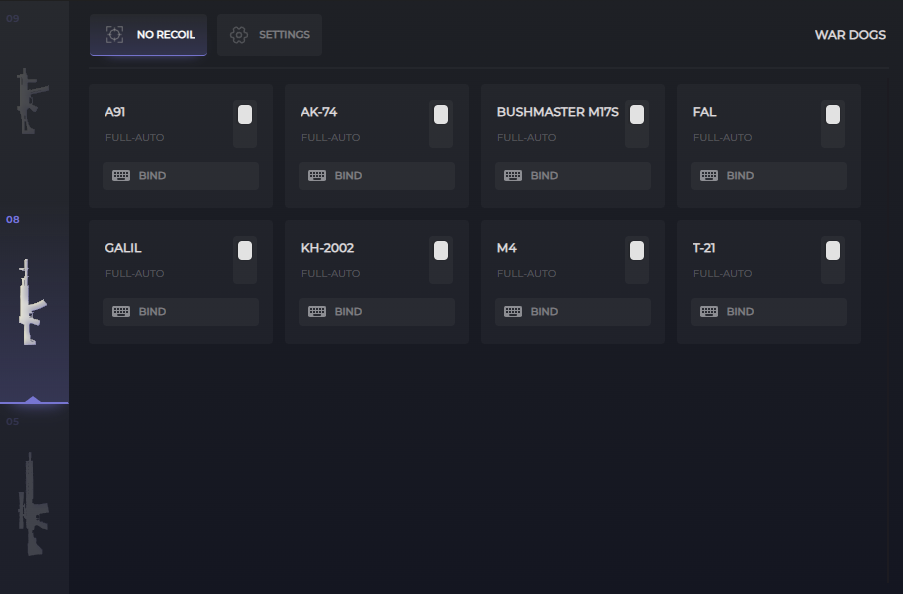Click the AK-74 weapon name
903x594 pixels.
(x=318, y=112)
